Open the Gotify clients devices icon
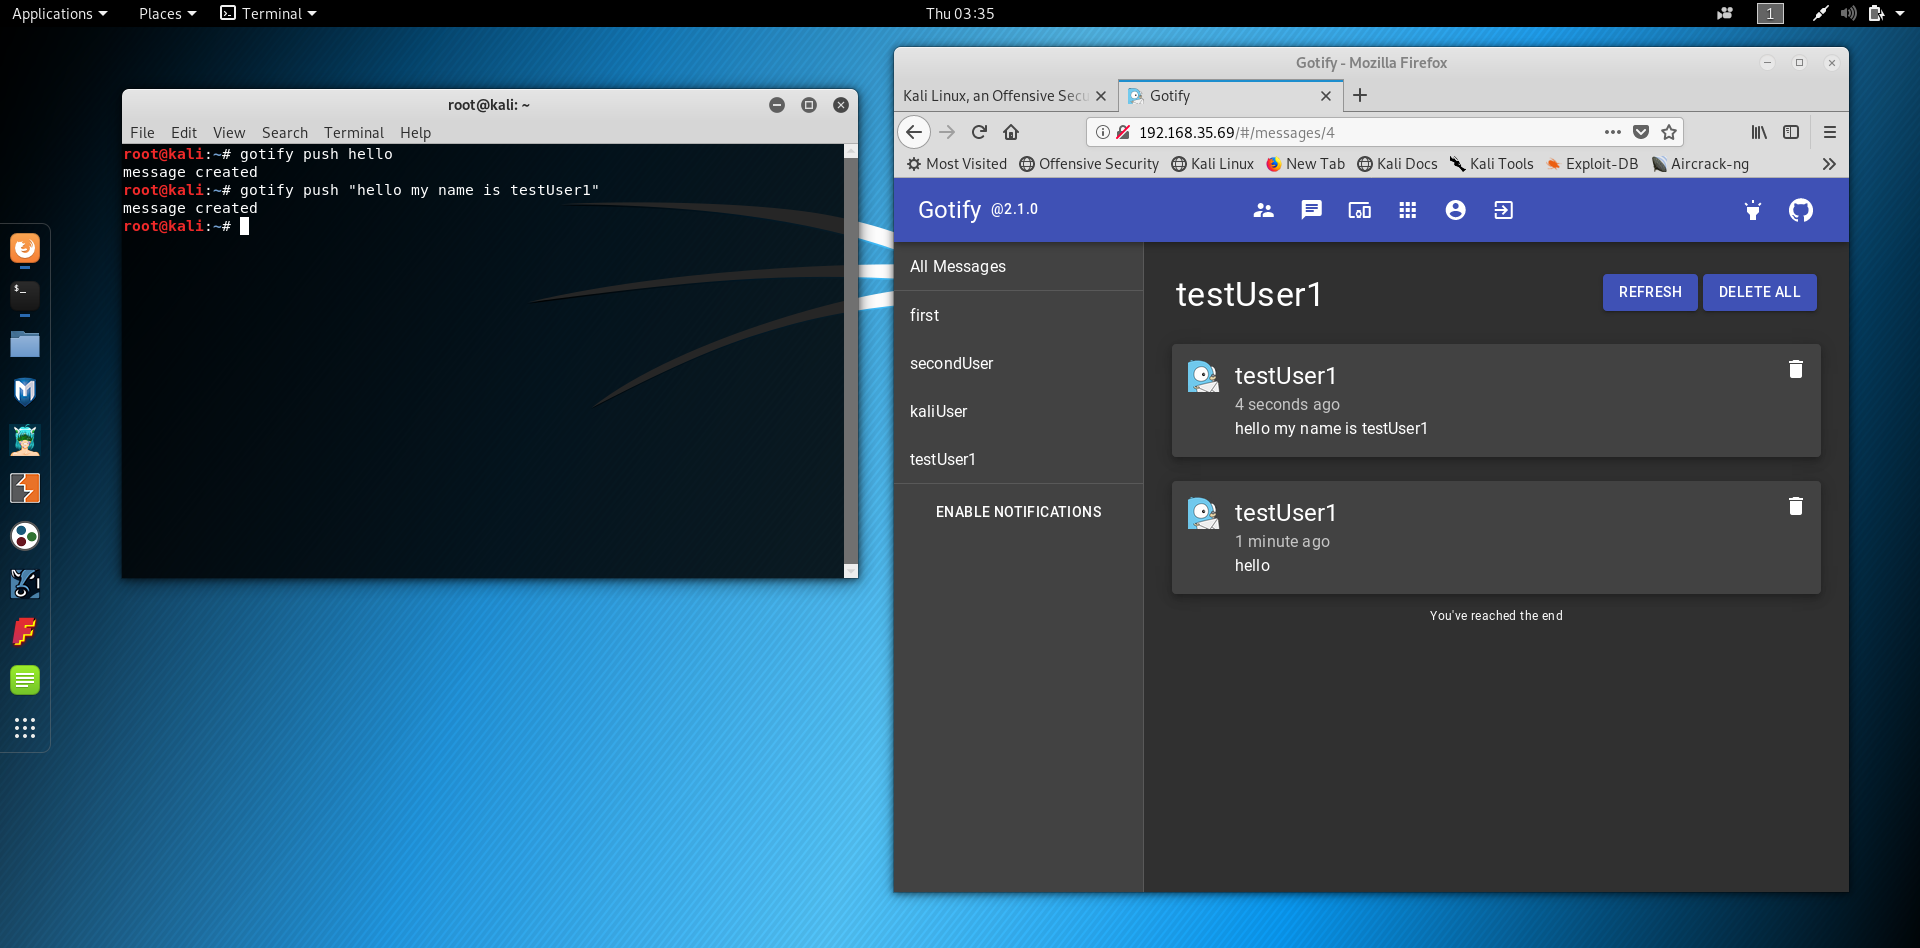1920x948 pixels. click(x=1359, y=210)
